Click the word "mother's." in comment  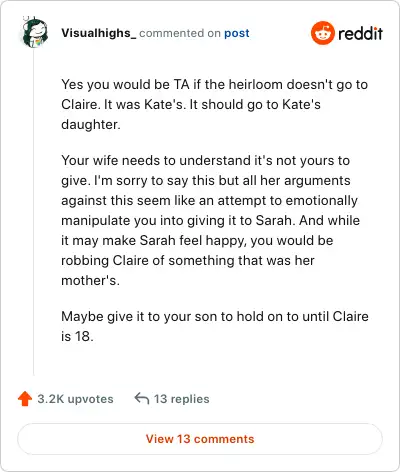(x=90, y=280)
